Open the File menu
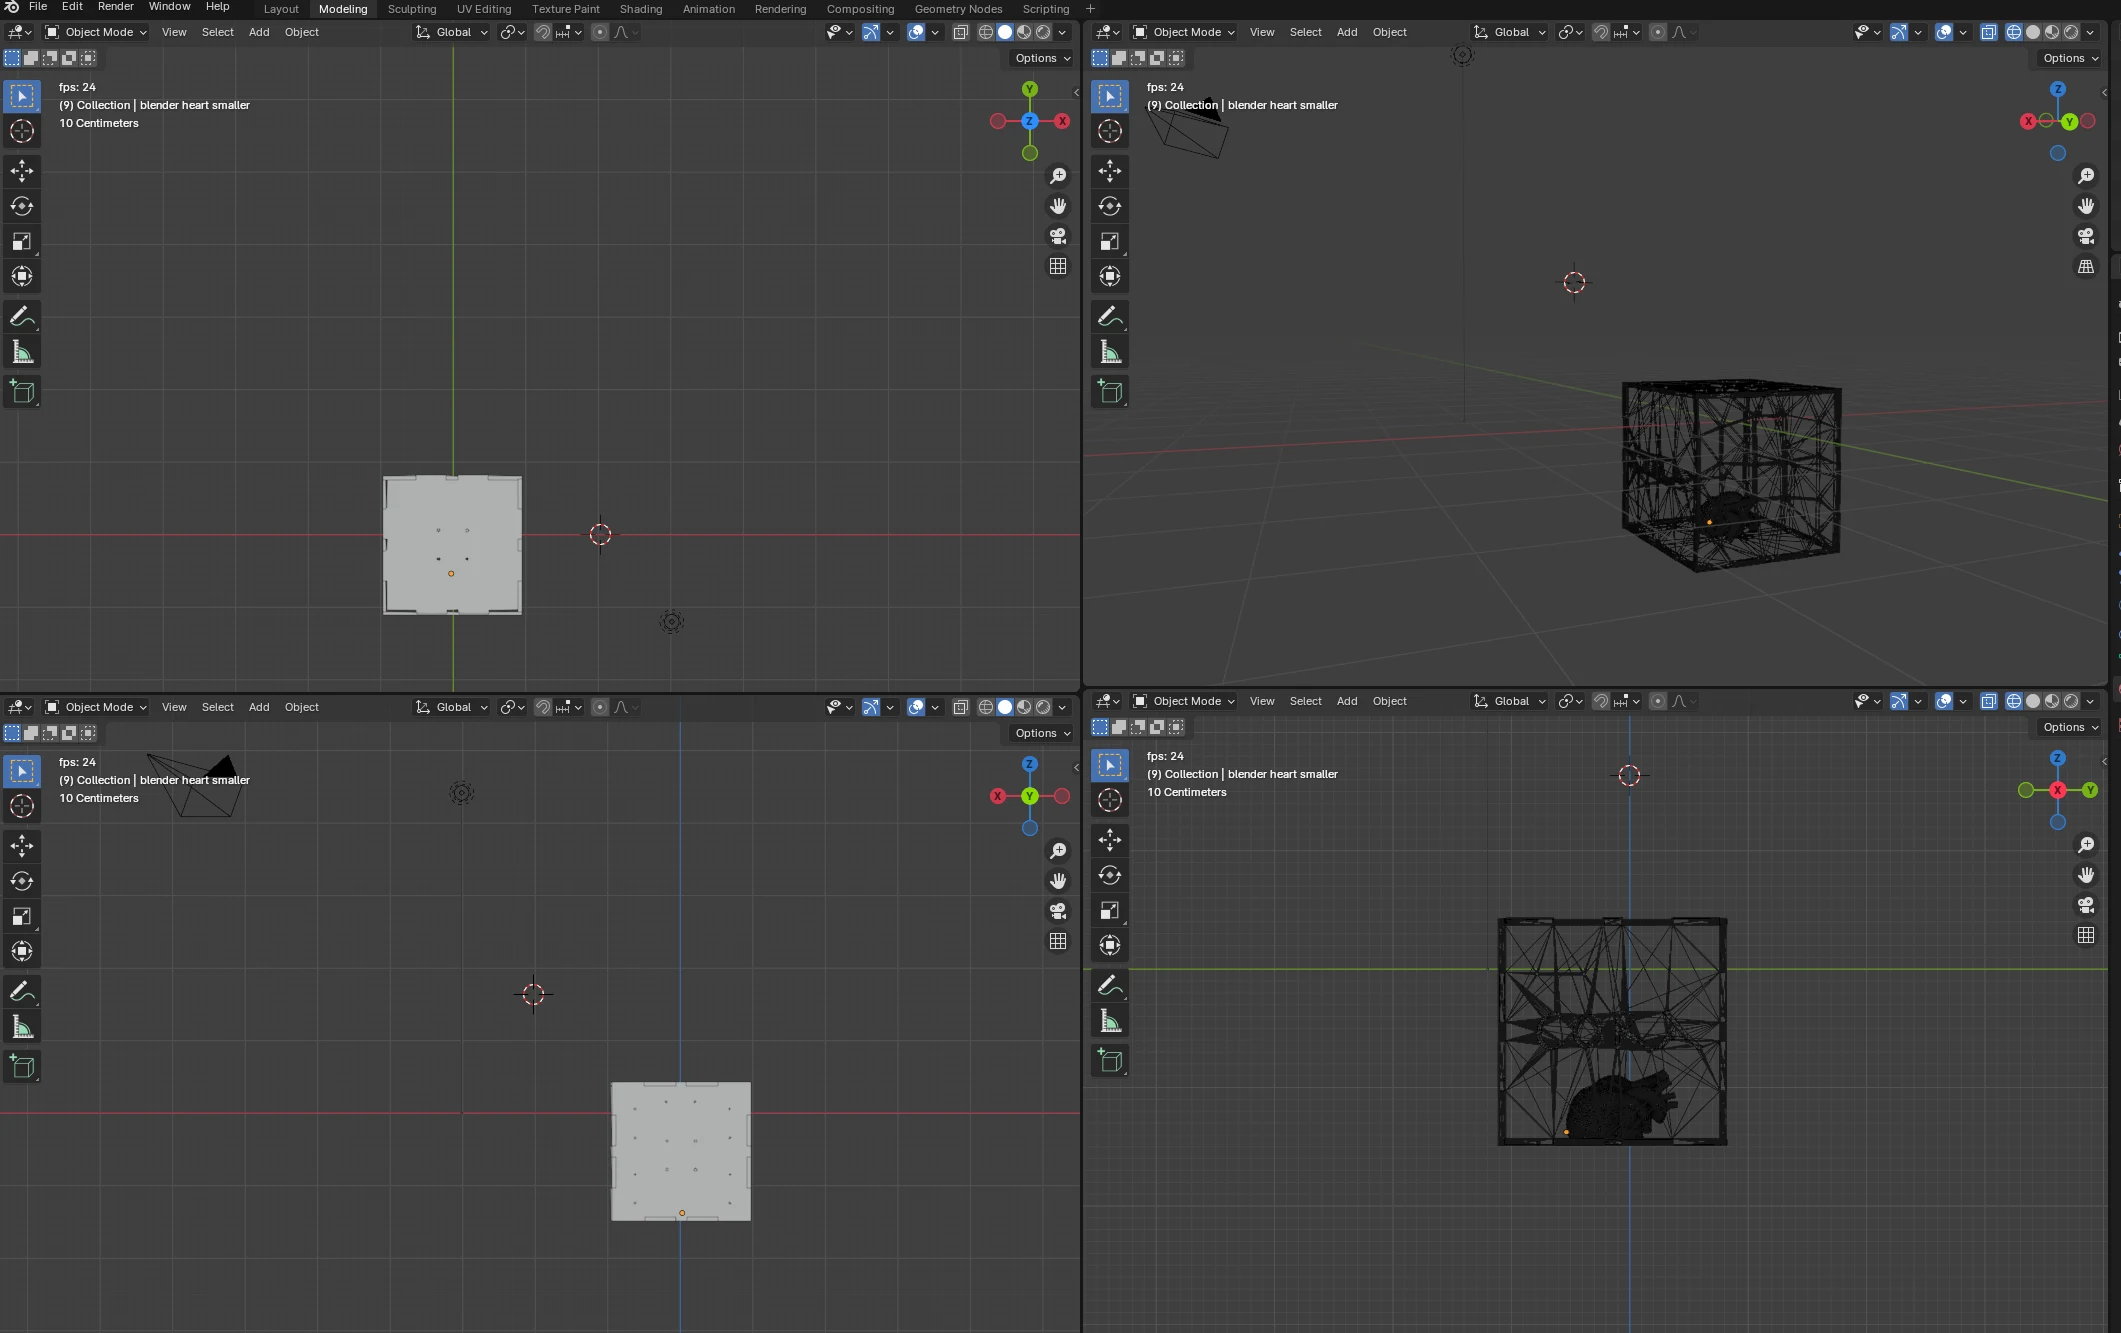Screen dimensions: 2121x1333 [38, 7]
